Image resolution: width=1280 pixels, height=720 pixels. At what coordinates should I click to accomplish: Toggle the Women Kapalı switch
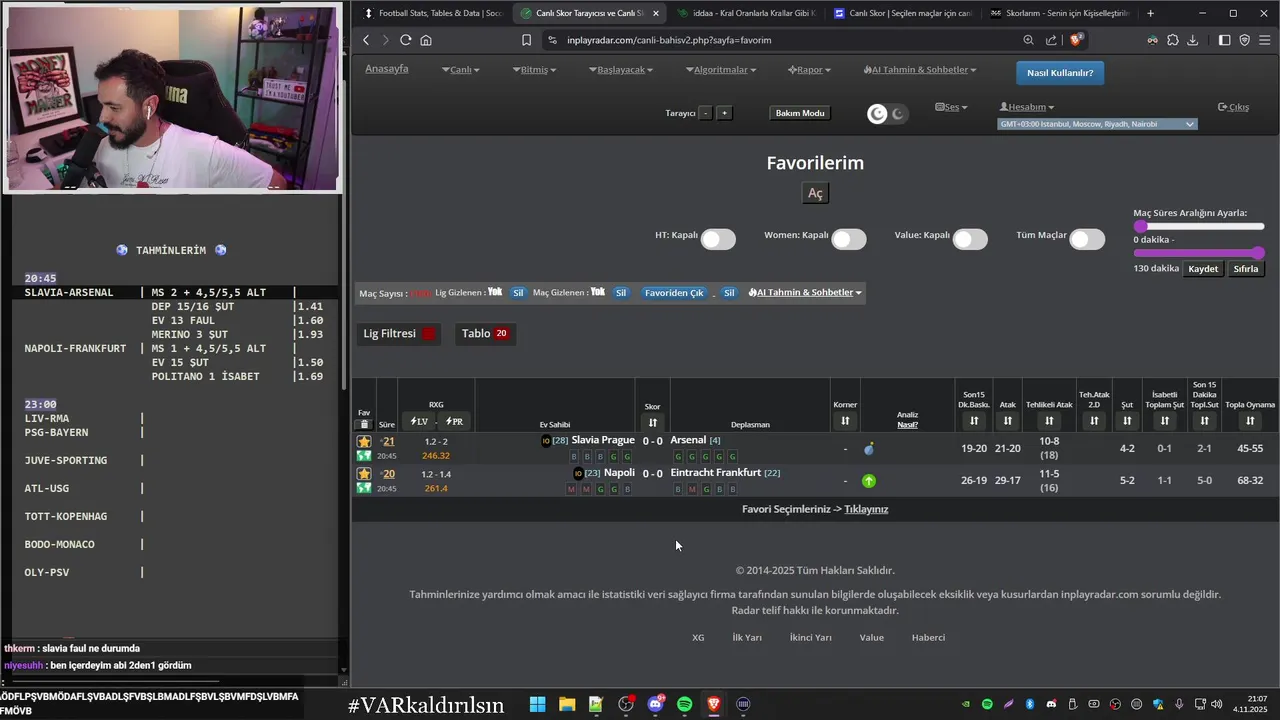(x=849, y=239)
